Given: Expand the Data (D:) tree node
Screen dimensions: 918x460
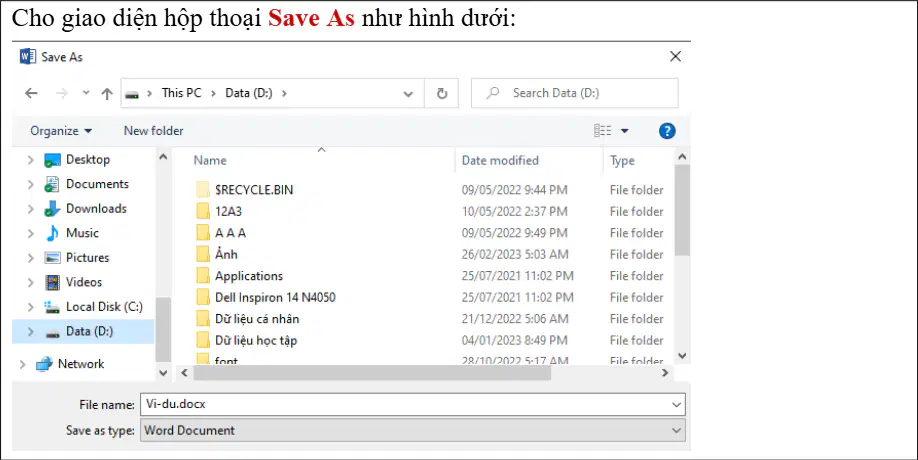Looking at the screenshot, I should (x=30, y=332).
